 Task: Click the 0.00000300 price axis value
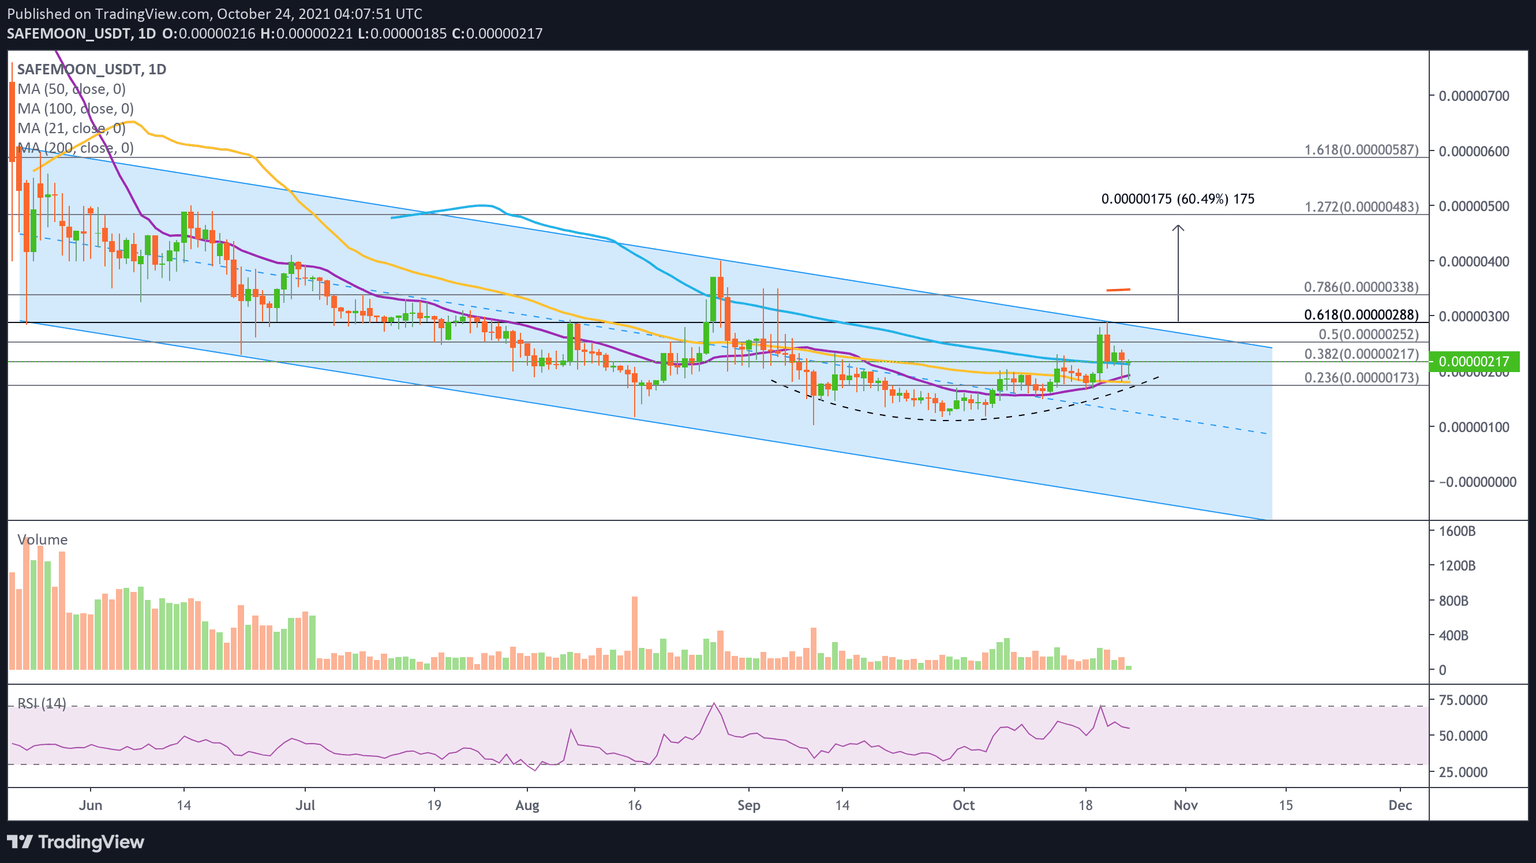(x=1474, y=316)
